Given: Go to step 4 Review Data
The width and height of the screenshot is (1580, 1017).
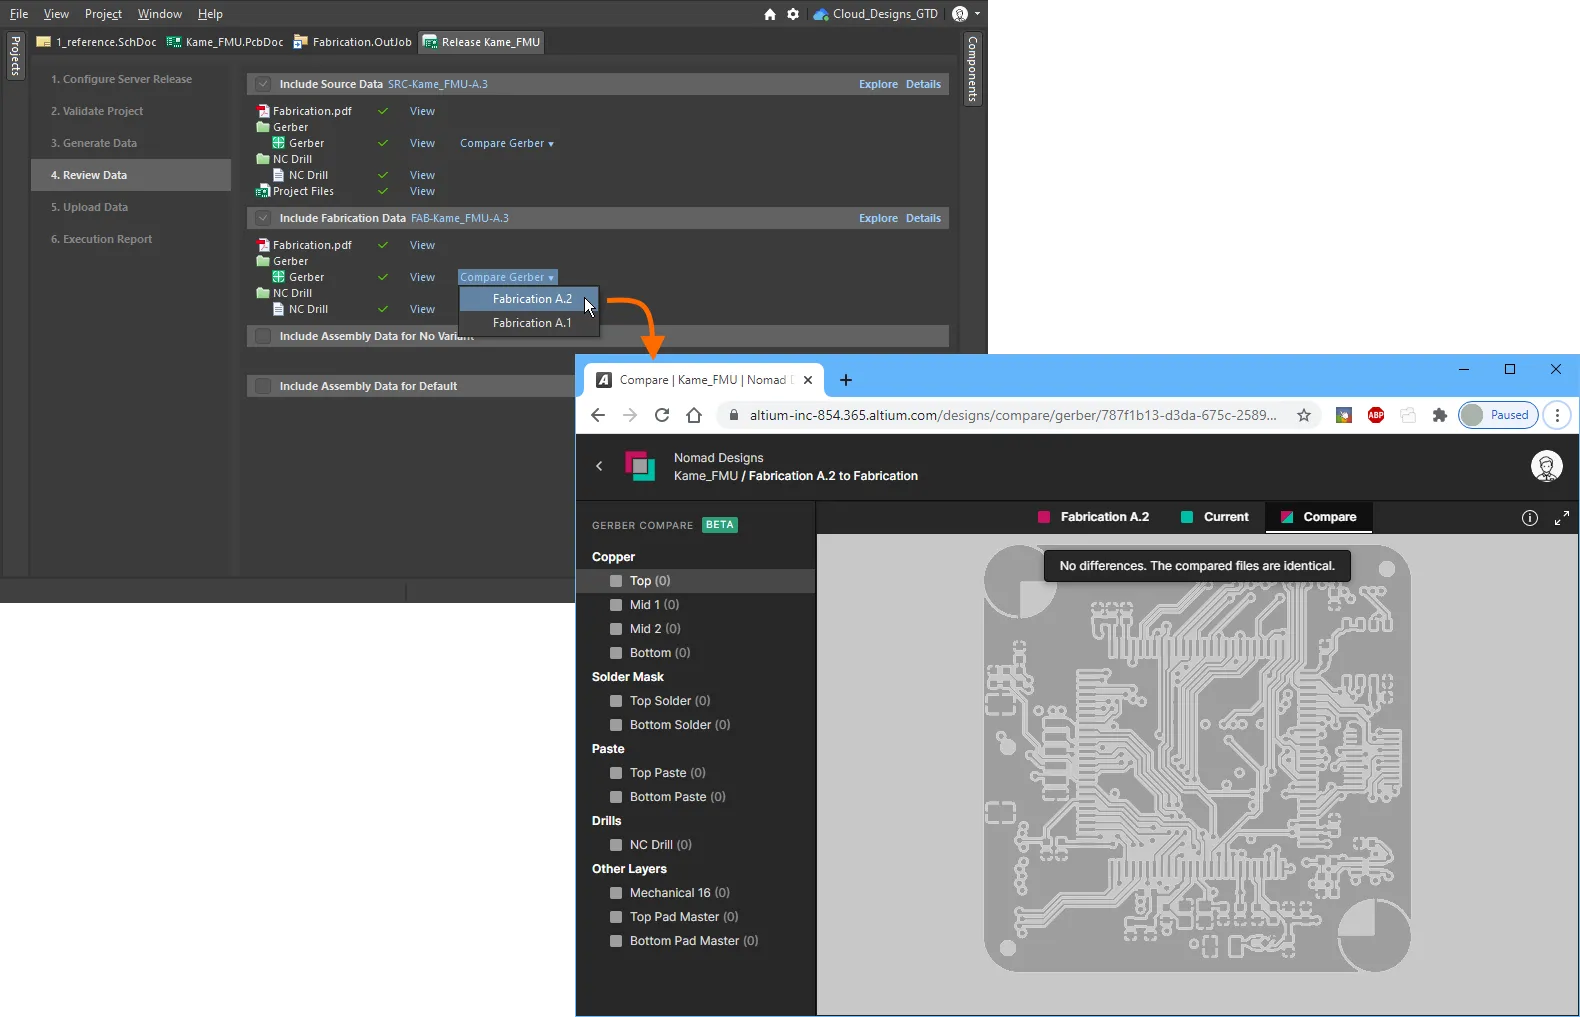Looking at the screenshot, I should pos(131,175).
